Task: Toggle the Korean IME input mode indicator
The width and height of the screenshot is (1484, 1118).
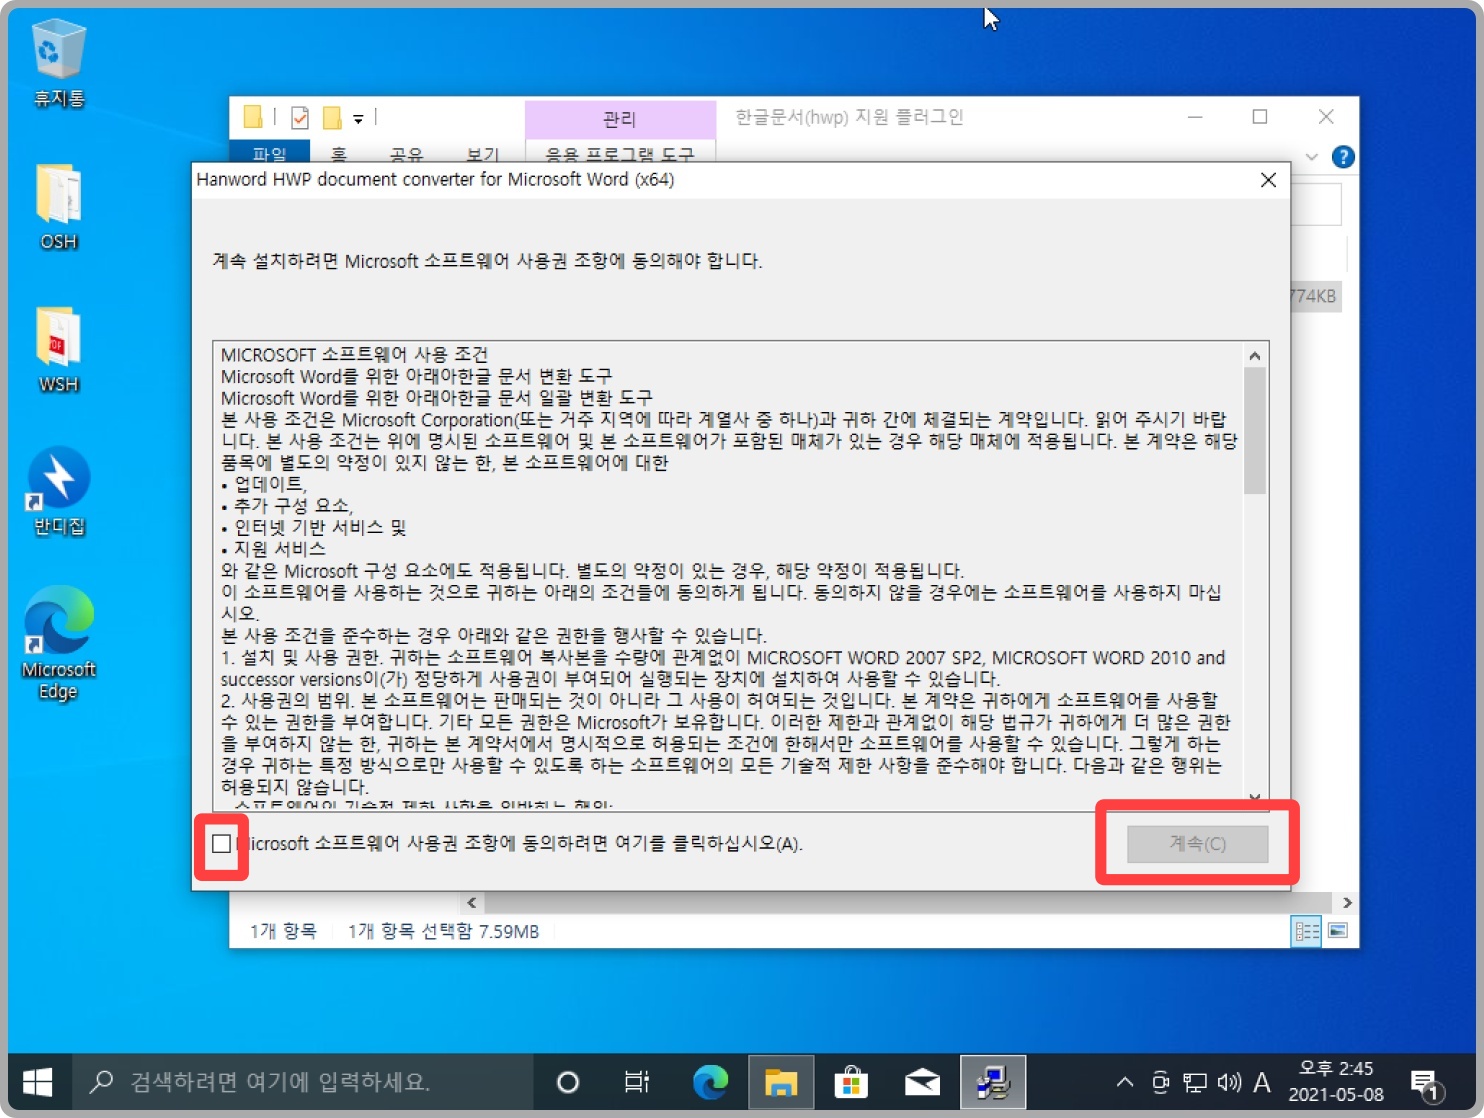Action: pos(1262,1082)
